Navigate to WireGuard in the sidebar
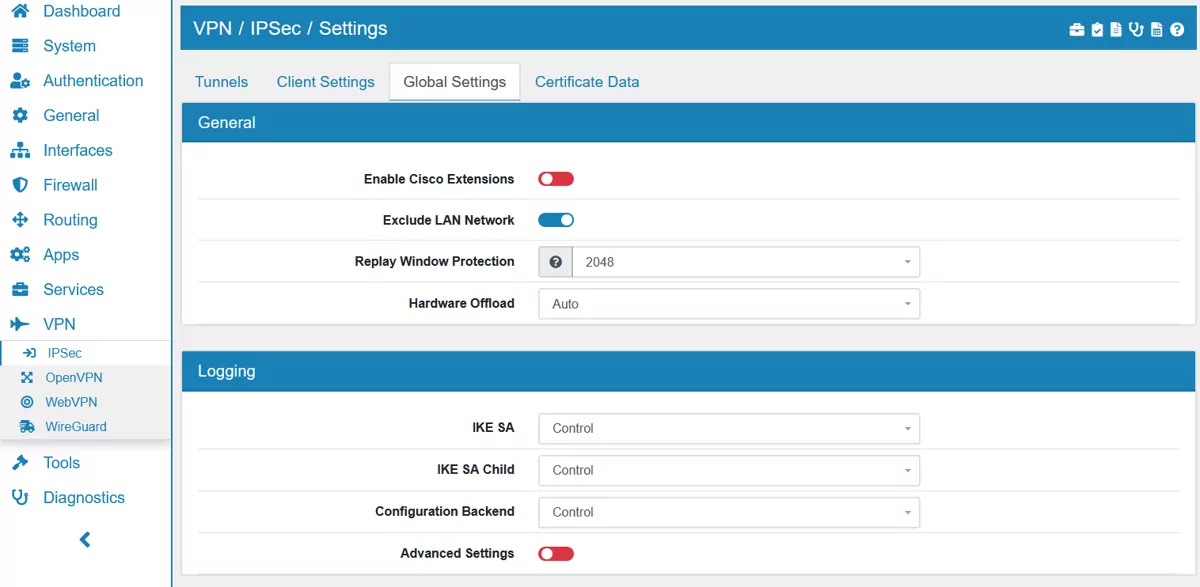The width and height of the screenshot is (1200, 587). pyautogui.click(x=74, y=426)
